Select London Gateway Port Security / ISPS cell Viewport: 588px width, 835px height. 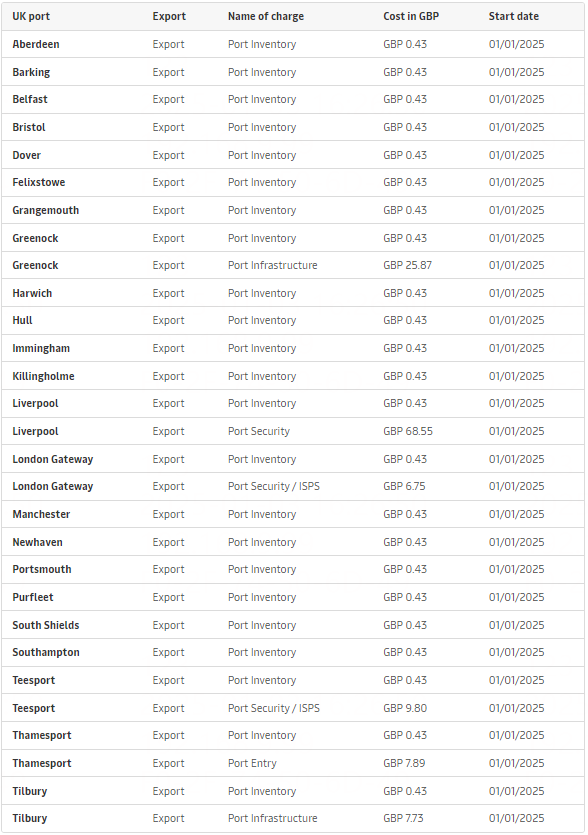(274, 486)
